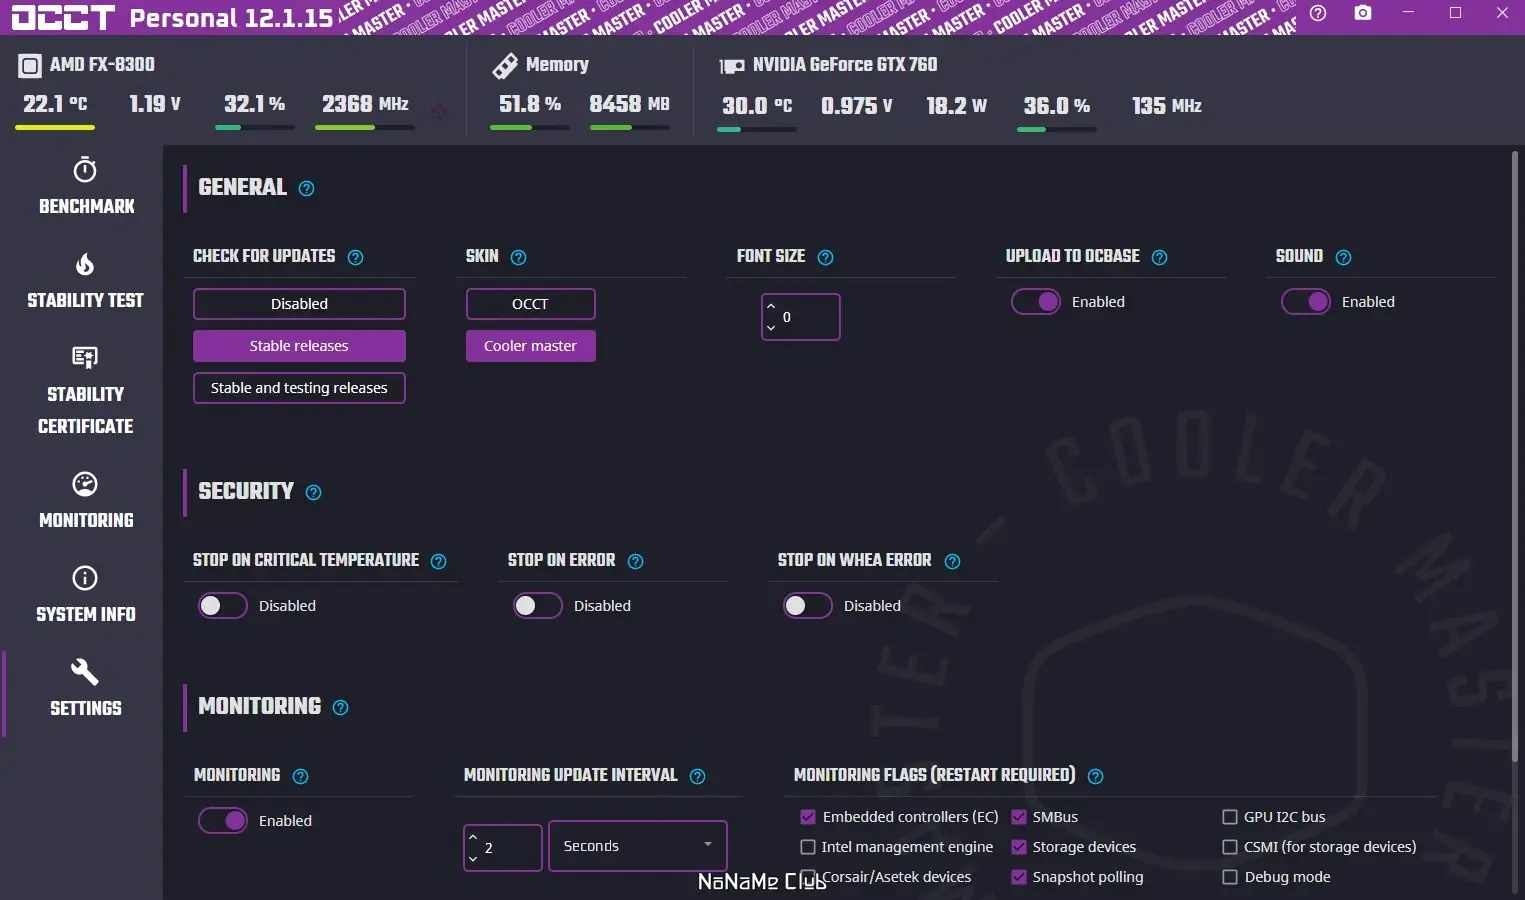This screenshot has width=1525, height=900.
Task: Click the CPU fan spinner icon
Action: (x=440, y=112)
